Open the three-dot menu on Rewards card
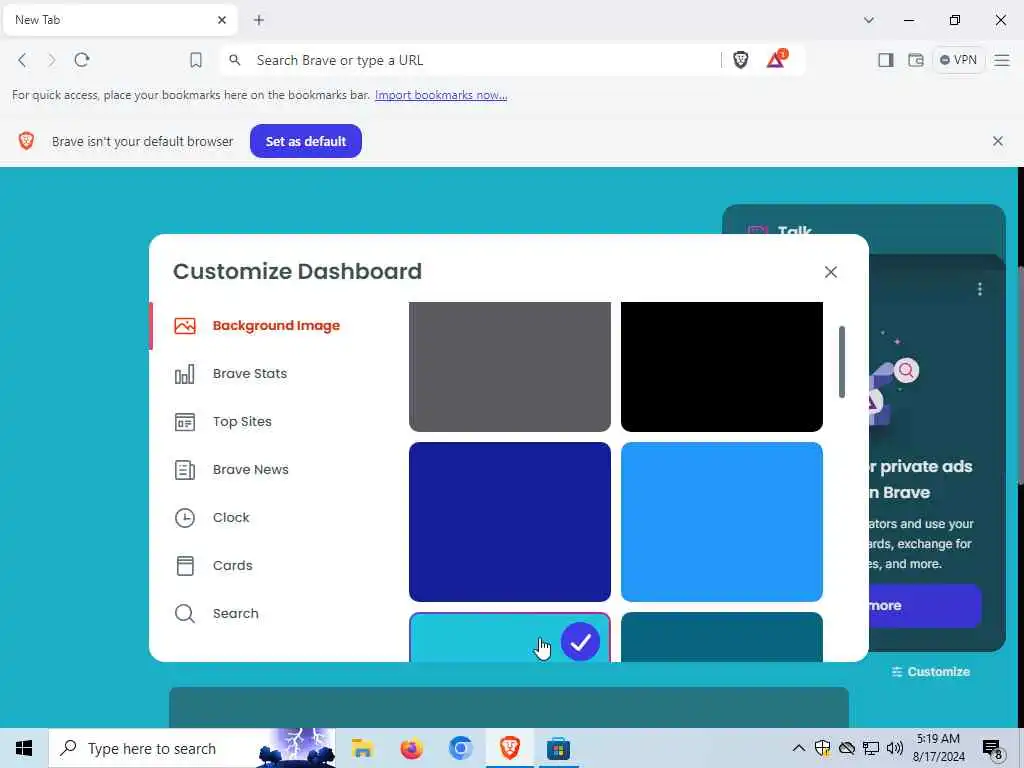1024x768 pixels. pos(980,289)
